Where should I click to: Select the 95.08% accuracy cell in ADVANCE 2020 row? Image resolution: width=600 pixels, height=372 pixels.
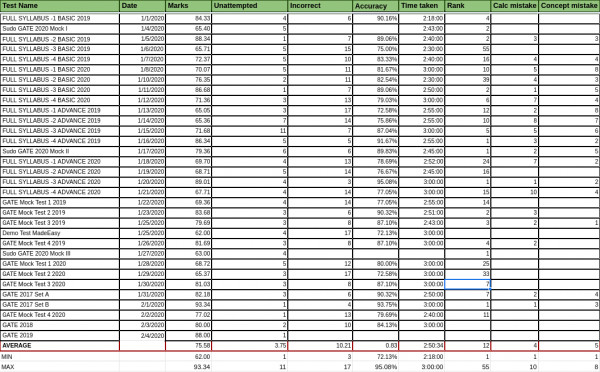tap(375, 182)
